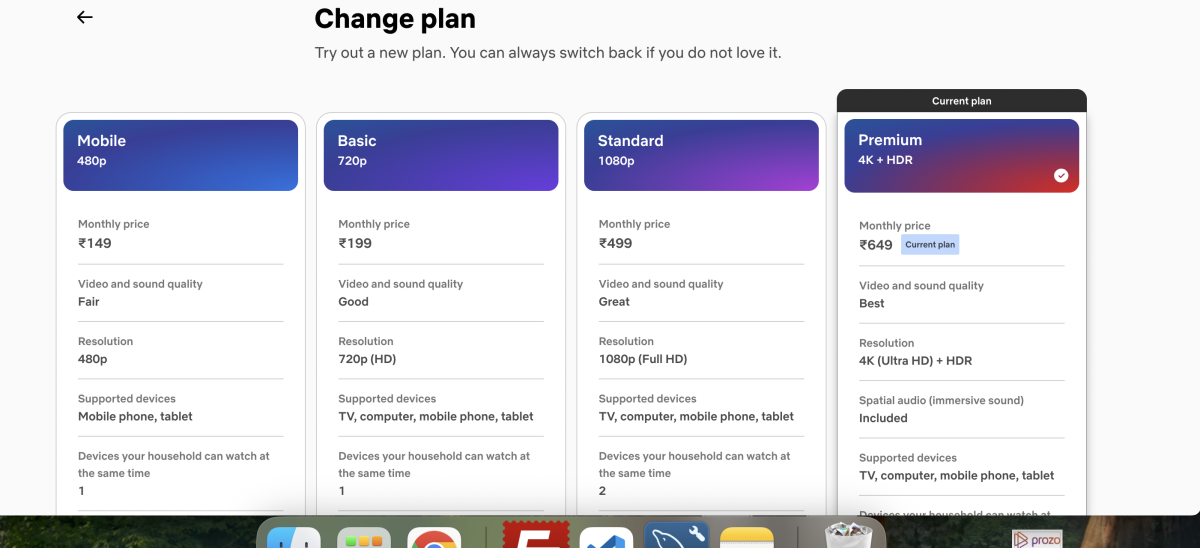
Task: Click the Mobile plan ₹149 price
Action: click(x=95, y=243)
